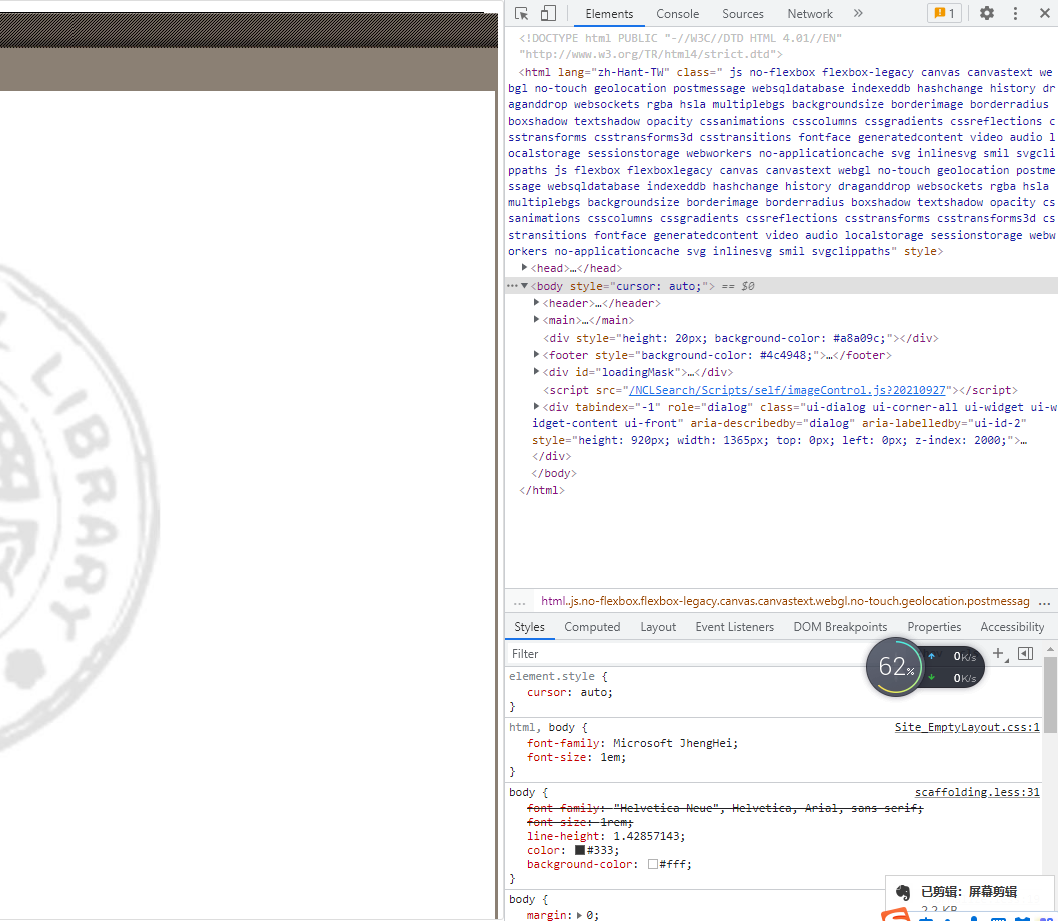The image size is (1058, 921).
Task: Click the styles Filter input field
Action: tap(680, 653)
